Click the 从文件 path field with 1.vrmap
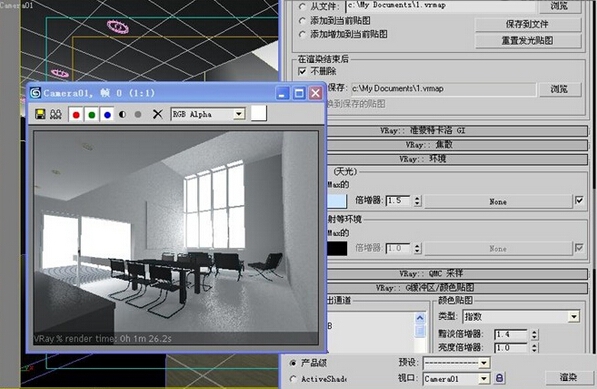This screenshot has height=389, width=597. tap(441, 6)
